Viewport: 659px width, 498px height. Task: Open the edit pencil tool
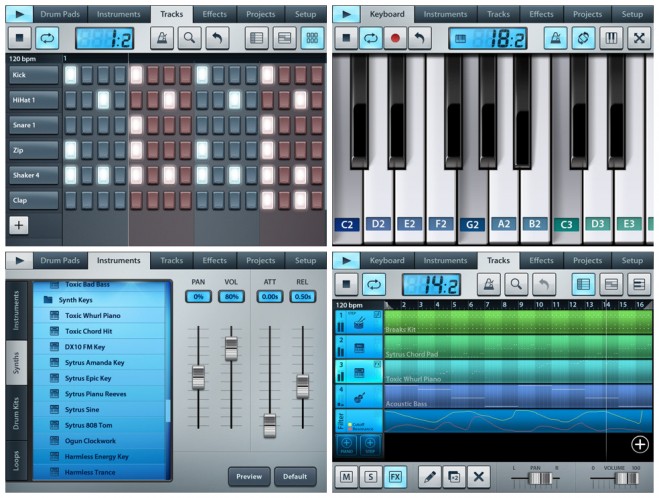[x=430, y=477]
